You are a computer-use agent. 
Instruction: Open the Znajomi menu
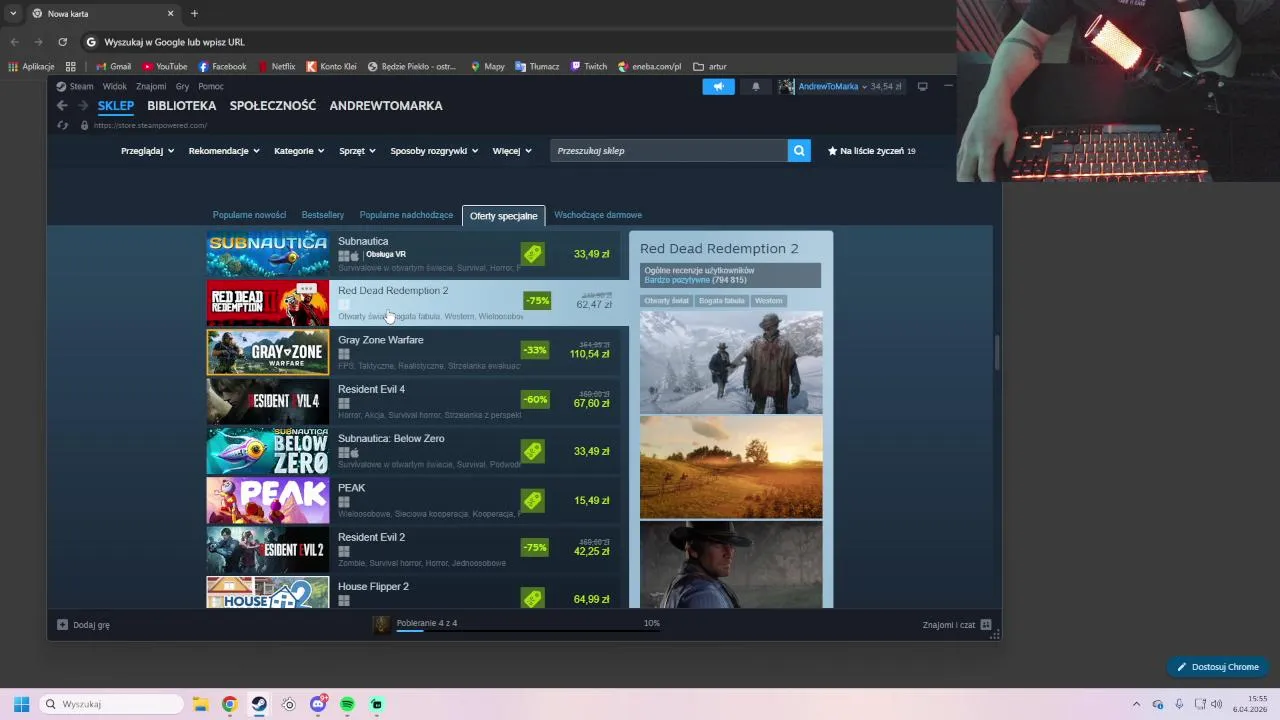click(x=151, y=86)
